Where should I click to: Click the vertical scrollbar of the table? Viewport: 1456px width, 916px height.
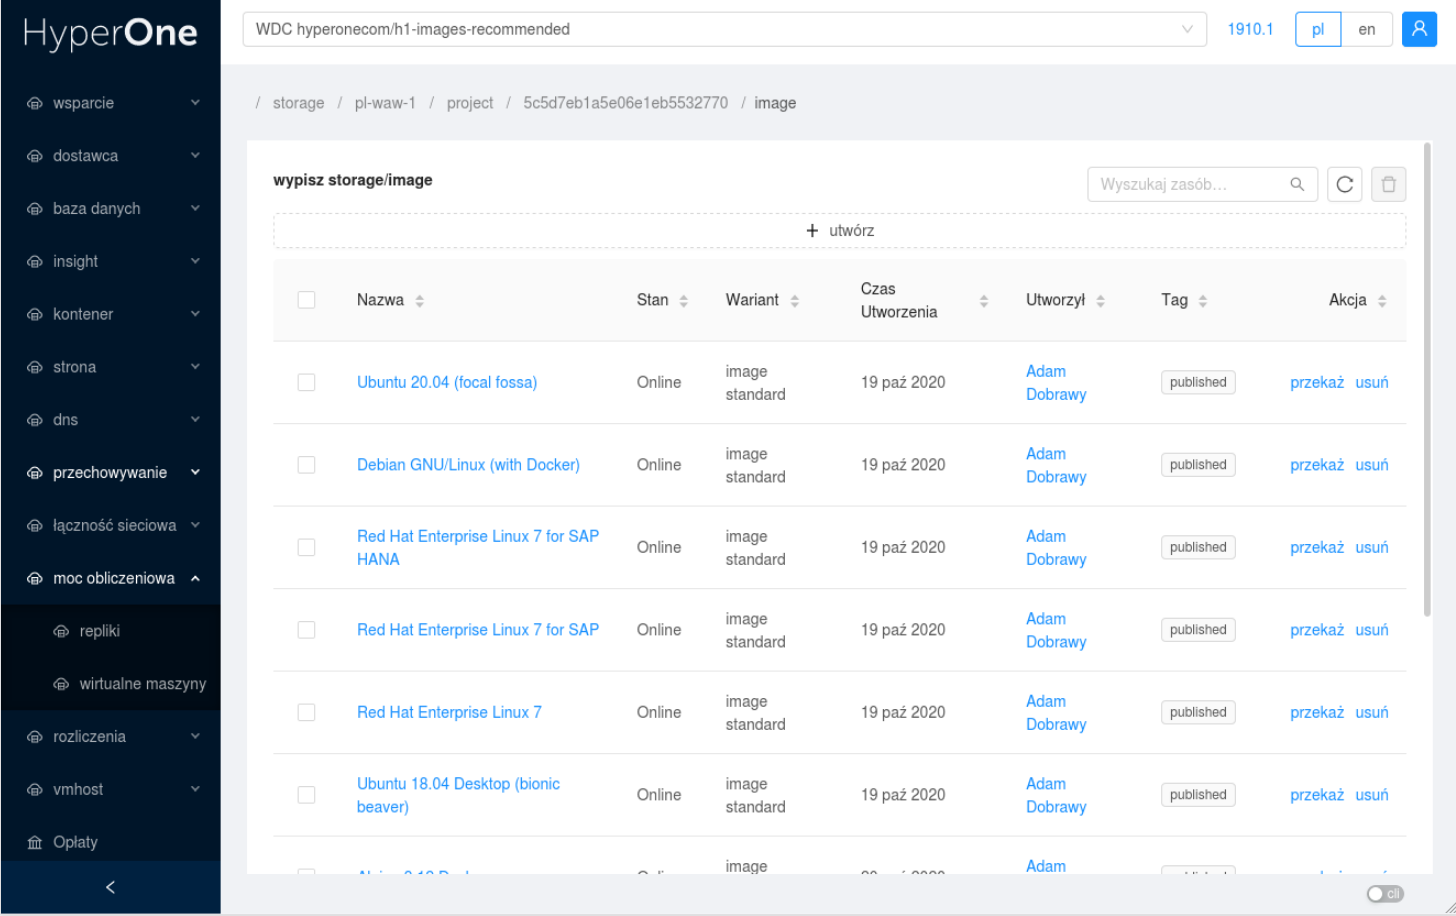pos(1427,380)
